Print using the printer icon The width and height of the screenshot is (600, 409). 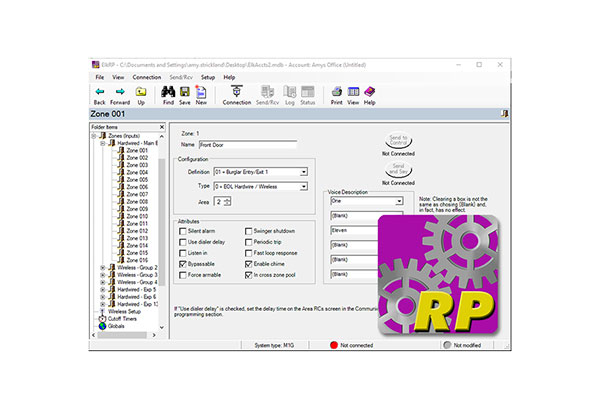[x=337, y=92]
